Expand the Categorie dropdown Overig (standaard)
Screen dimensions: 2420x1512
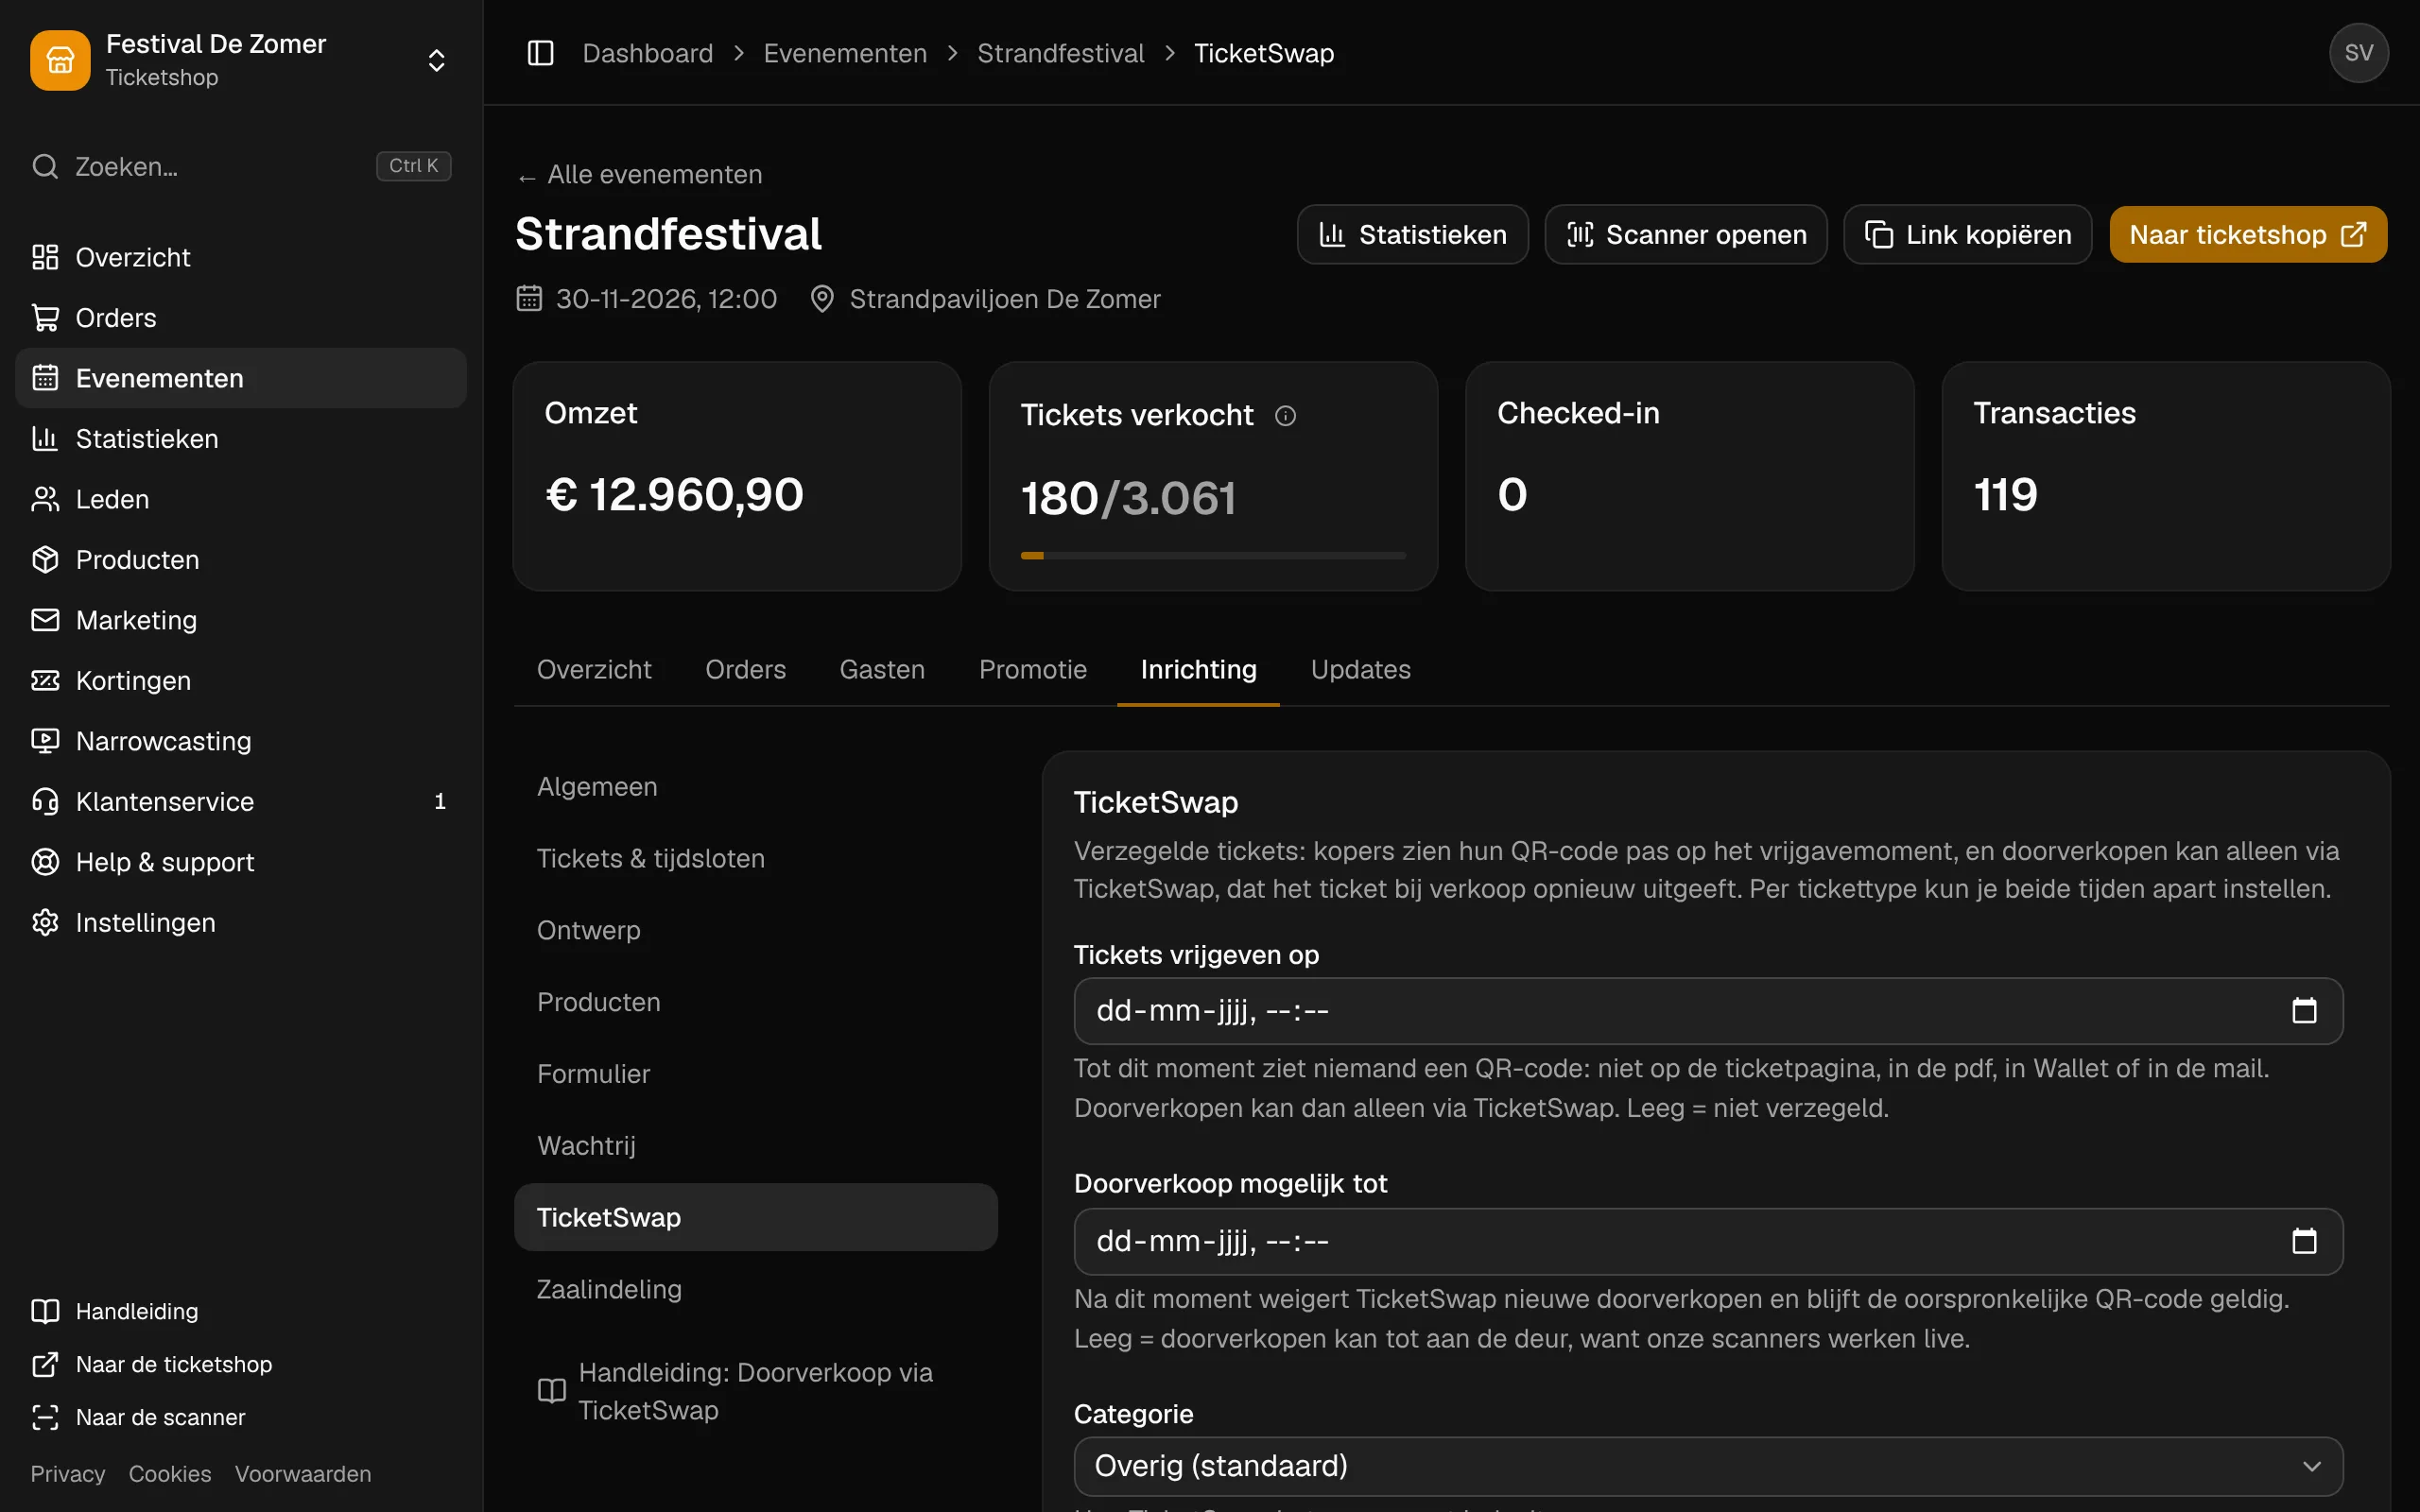[x=1708, y=1466]
